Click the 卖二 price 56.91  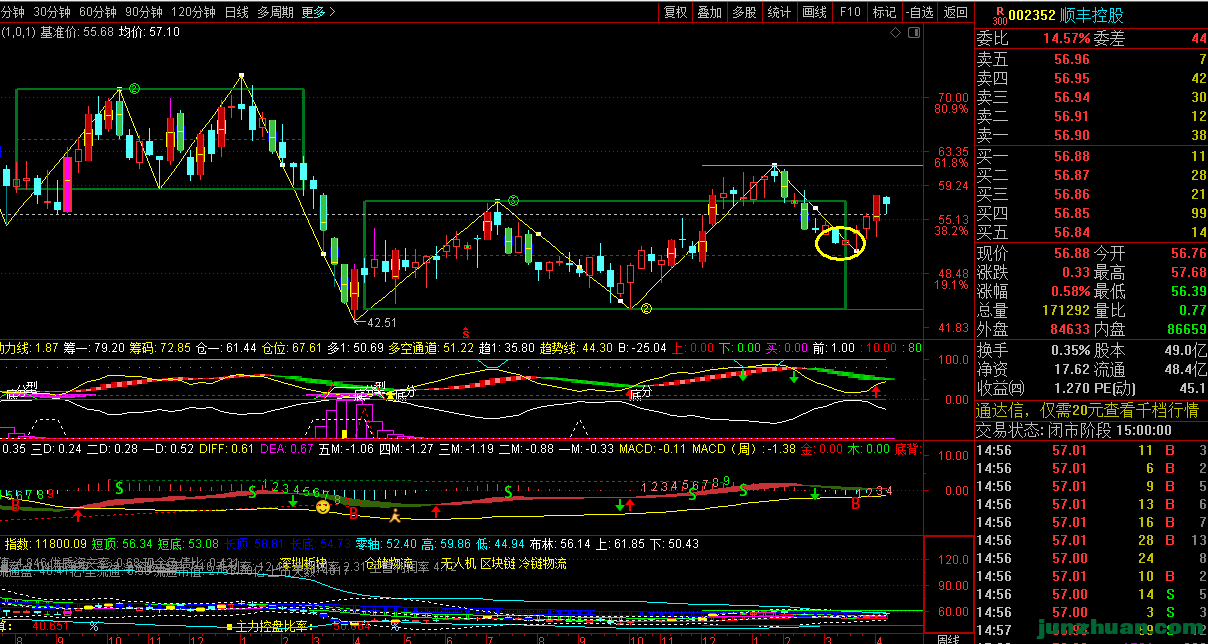(1072, 116)
